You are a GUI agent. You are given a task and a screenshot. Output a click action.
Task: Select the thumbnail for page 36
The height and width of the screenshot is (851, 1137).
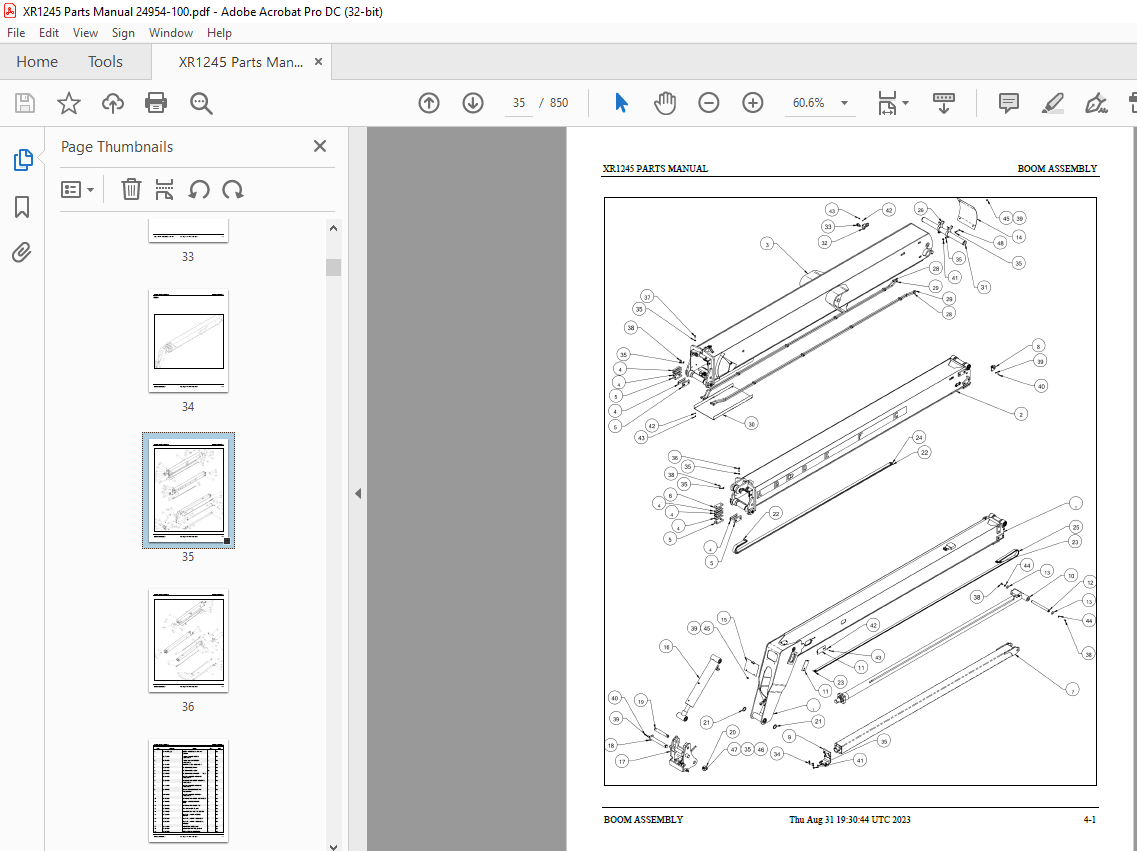tap(188, 640)
